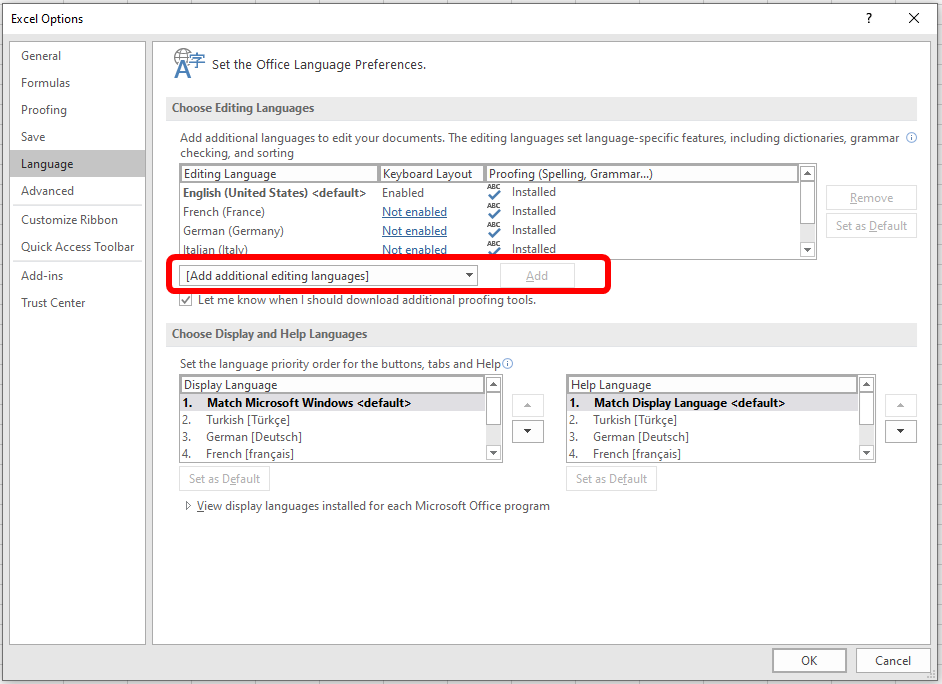Move selected Display Language up in priority
942x684 pixels.
click(x=527, y=405)
